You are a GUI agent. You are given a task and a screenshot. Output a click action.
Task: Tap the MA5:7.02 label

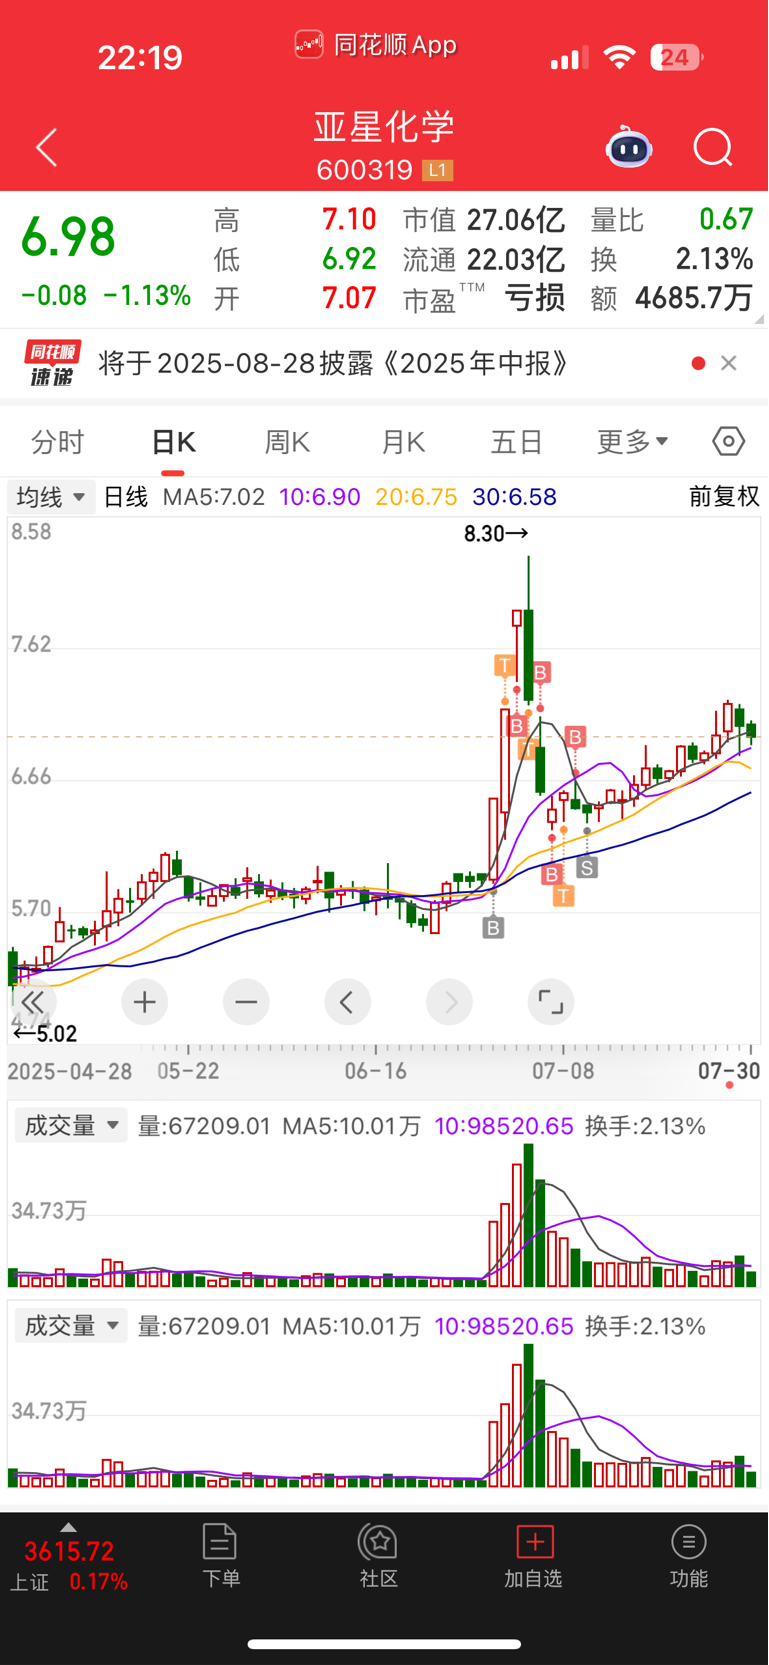coord(214,497)
